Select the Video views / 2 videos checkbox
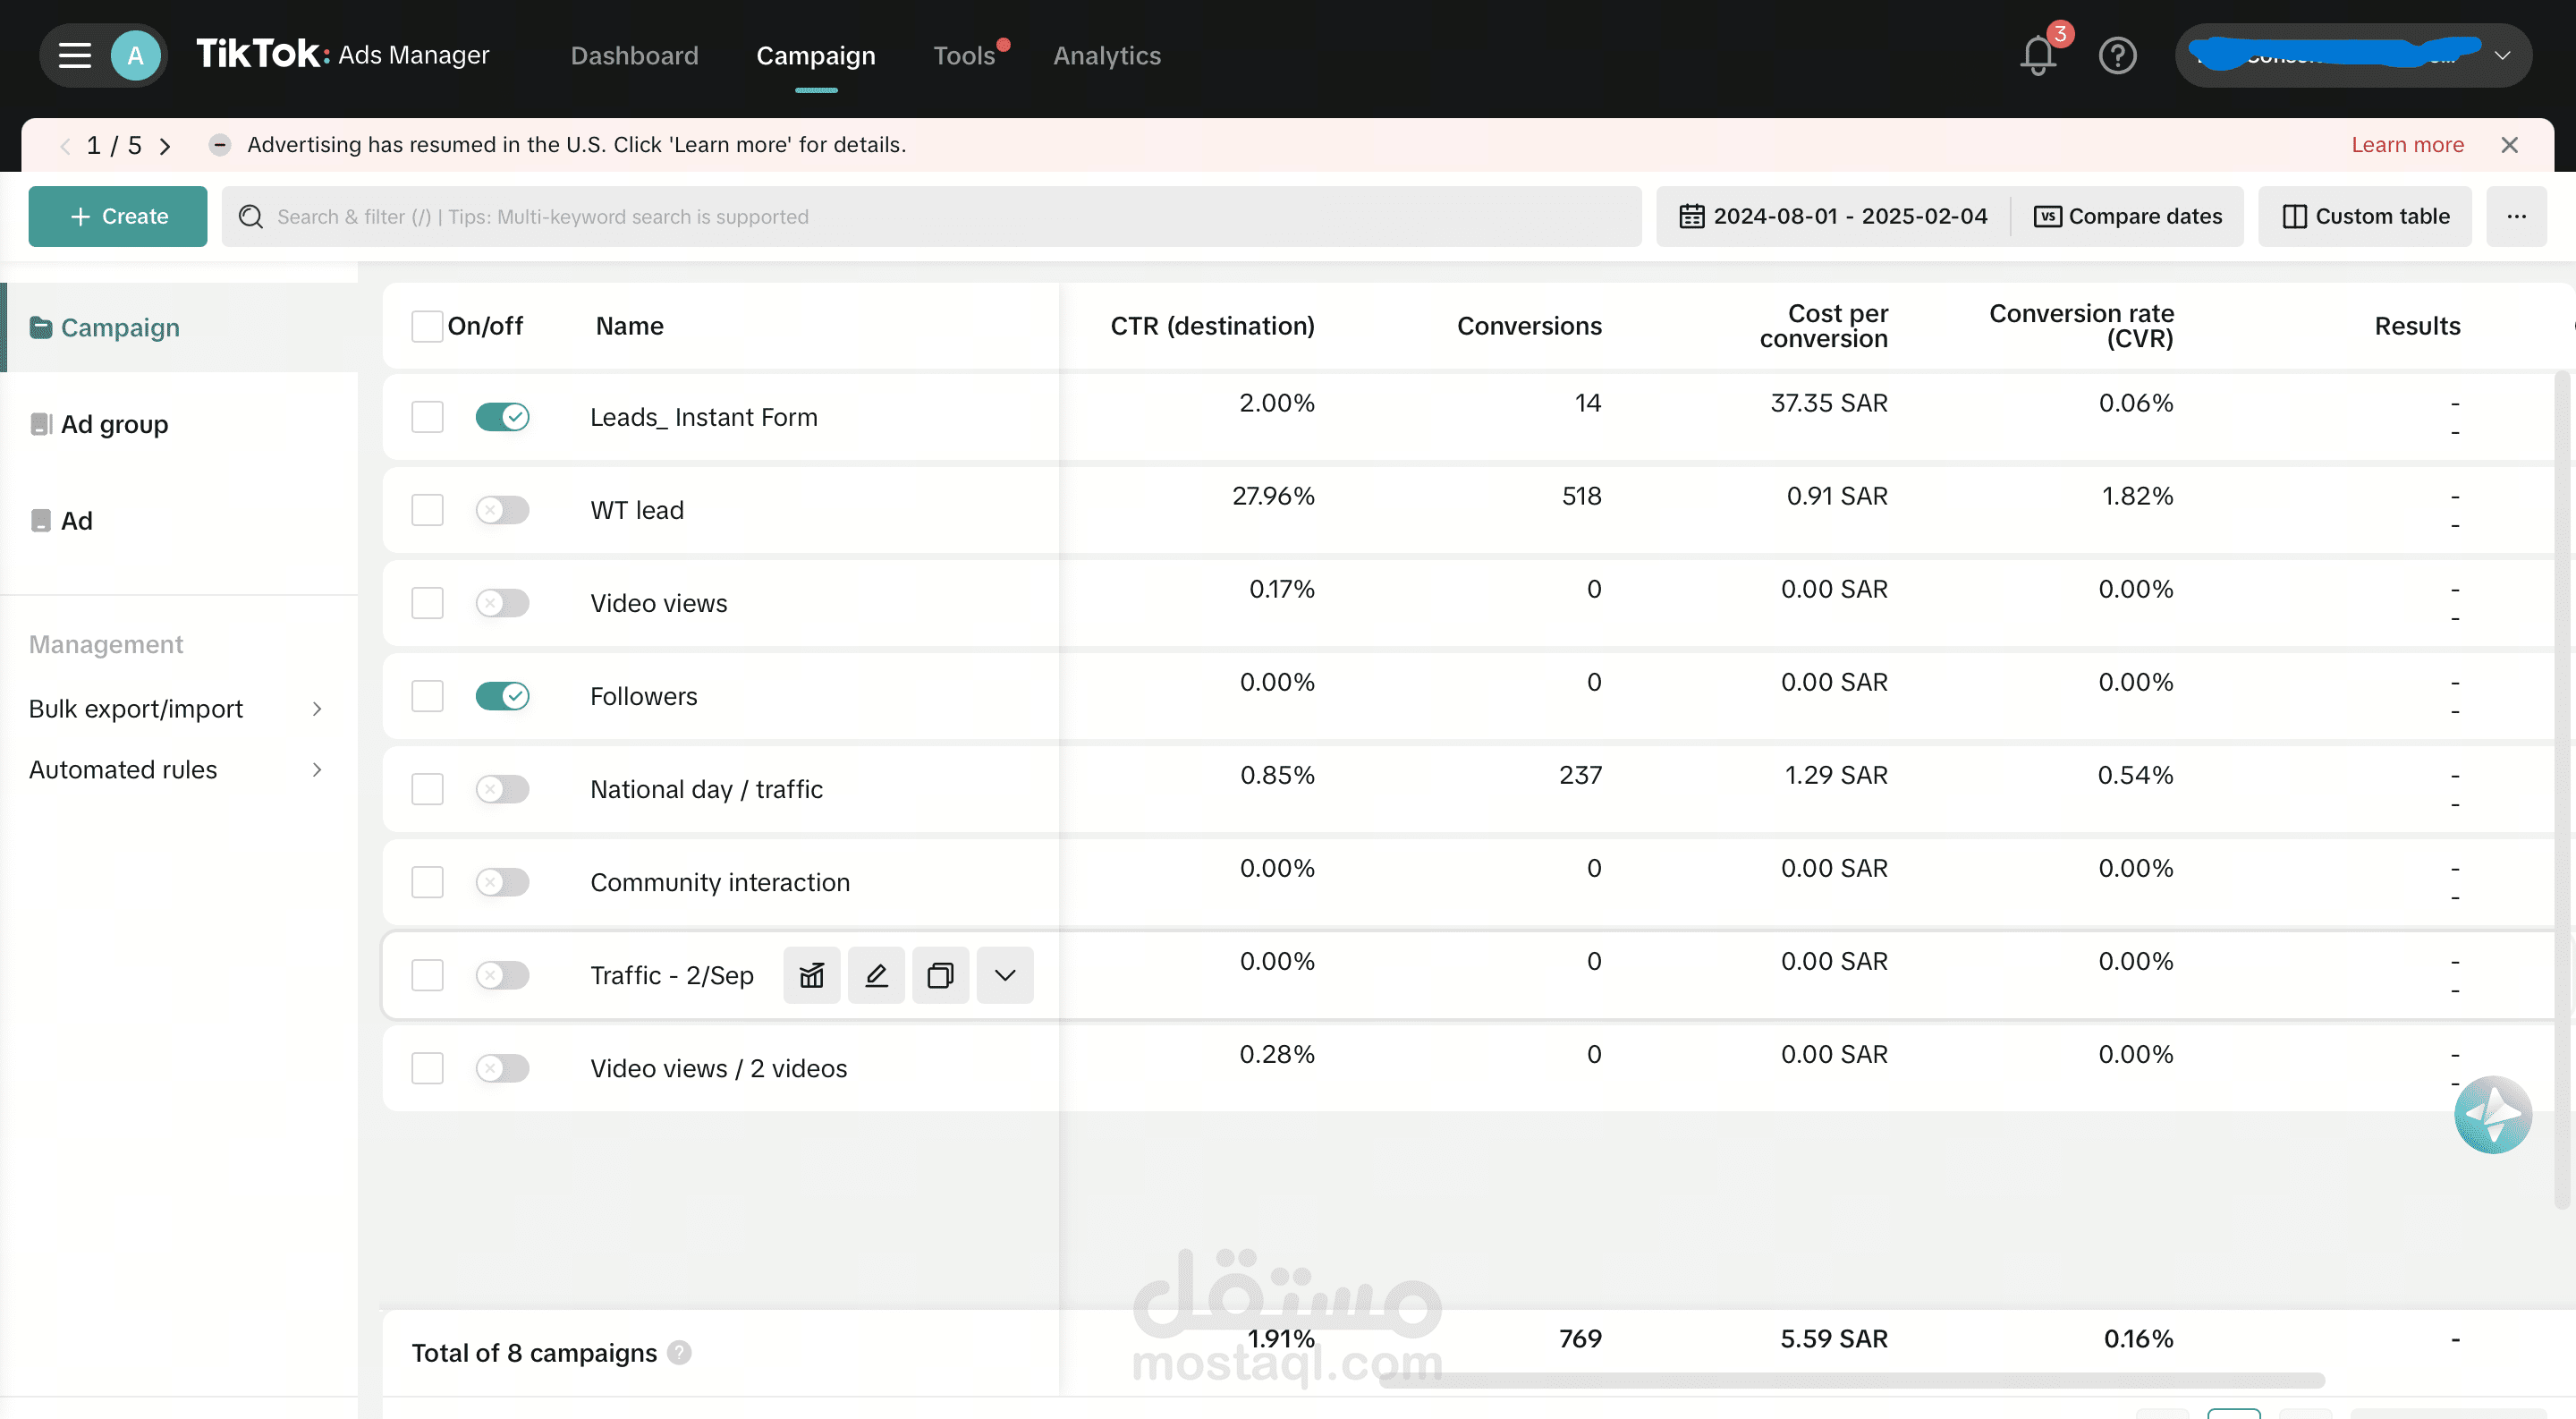 pos(427,1068)
